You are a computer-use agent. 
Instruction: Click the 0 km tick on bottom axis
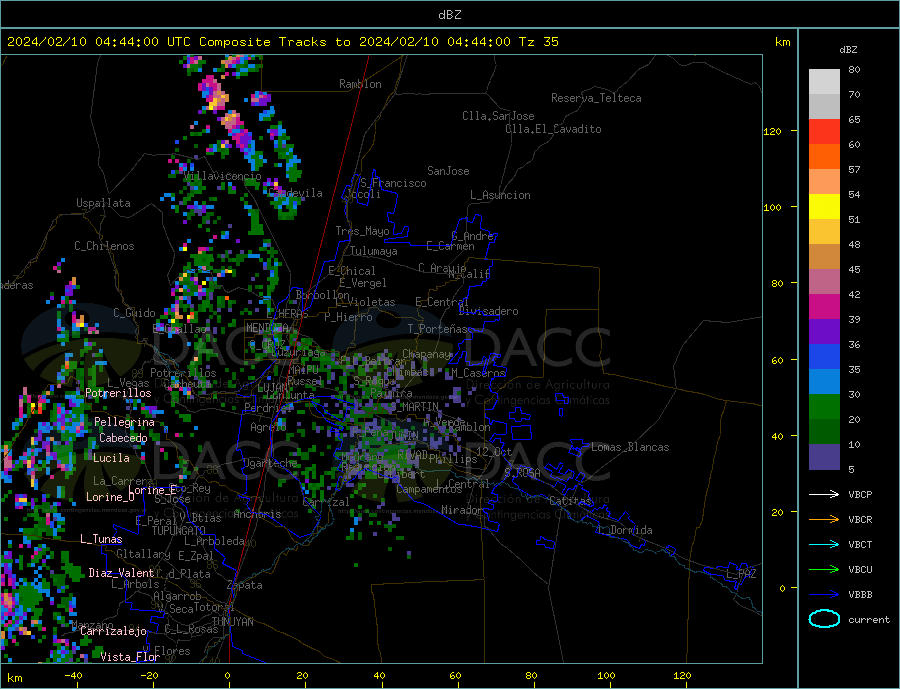pyautogui.click(x=227, y=676)
